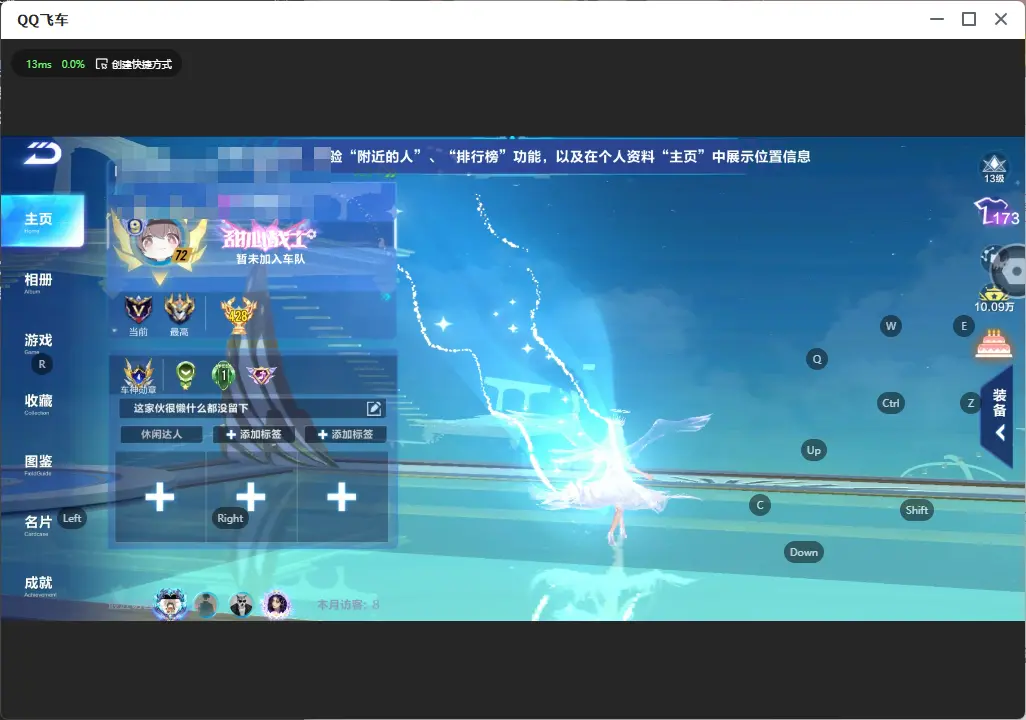Screen dimensions: 1026x720
Task: Switch to the 相册 tab
Action: (38, 283)
